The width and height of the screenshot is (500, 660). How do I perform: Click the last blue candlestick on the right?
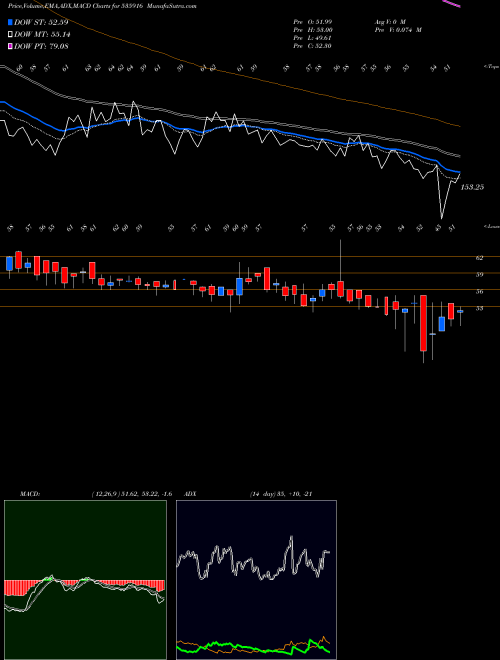[460, 311]
